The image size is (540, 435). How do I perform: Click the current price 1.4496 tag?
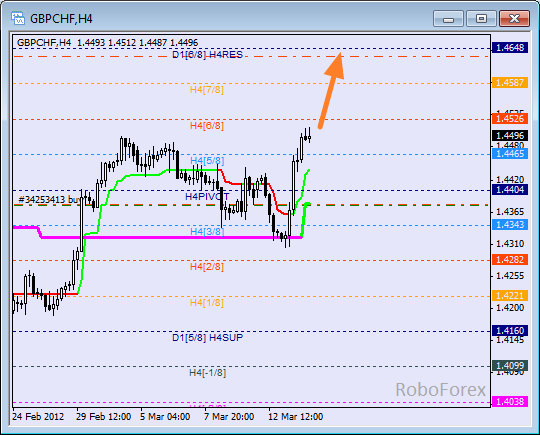(x=510, y=136)
